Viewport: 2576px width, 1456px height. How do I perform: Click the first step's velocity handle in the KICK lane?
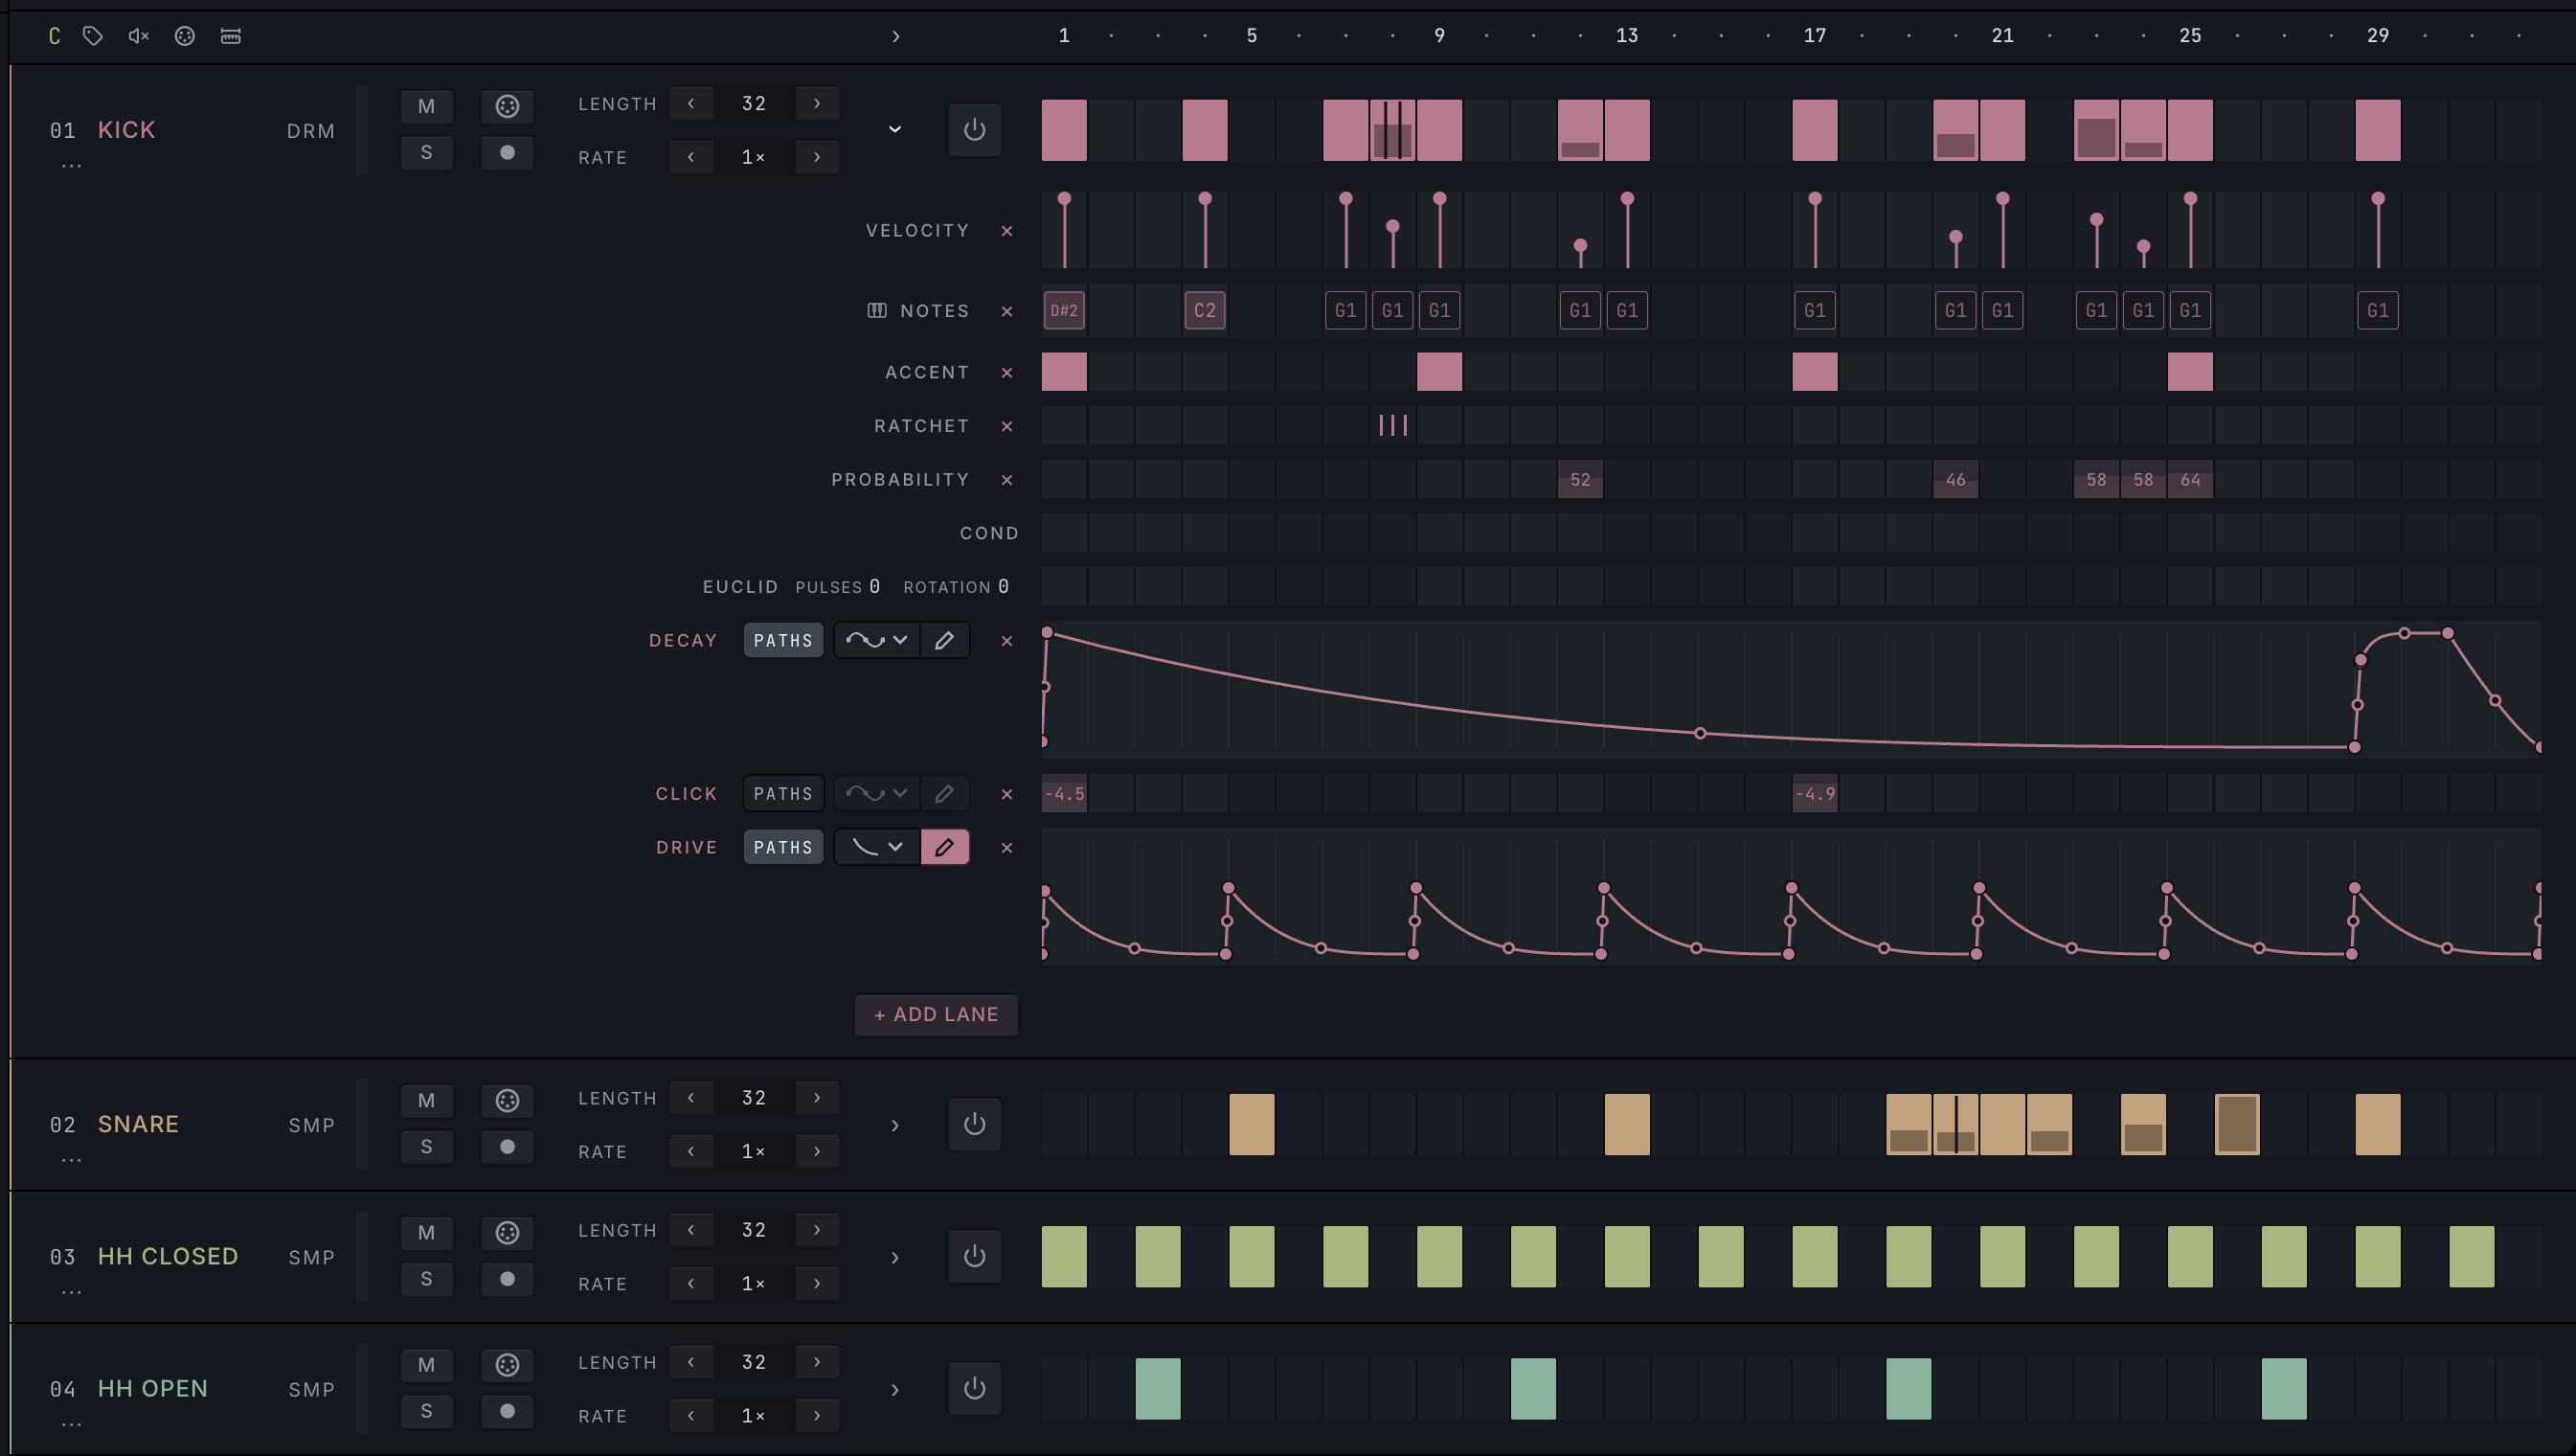[1064, 199]
